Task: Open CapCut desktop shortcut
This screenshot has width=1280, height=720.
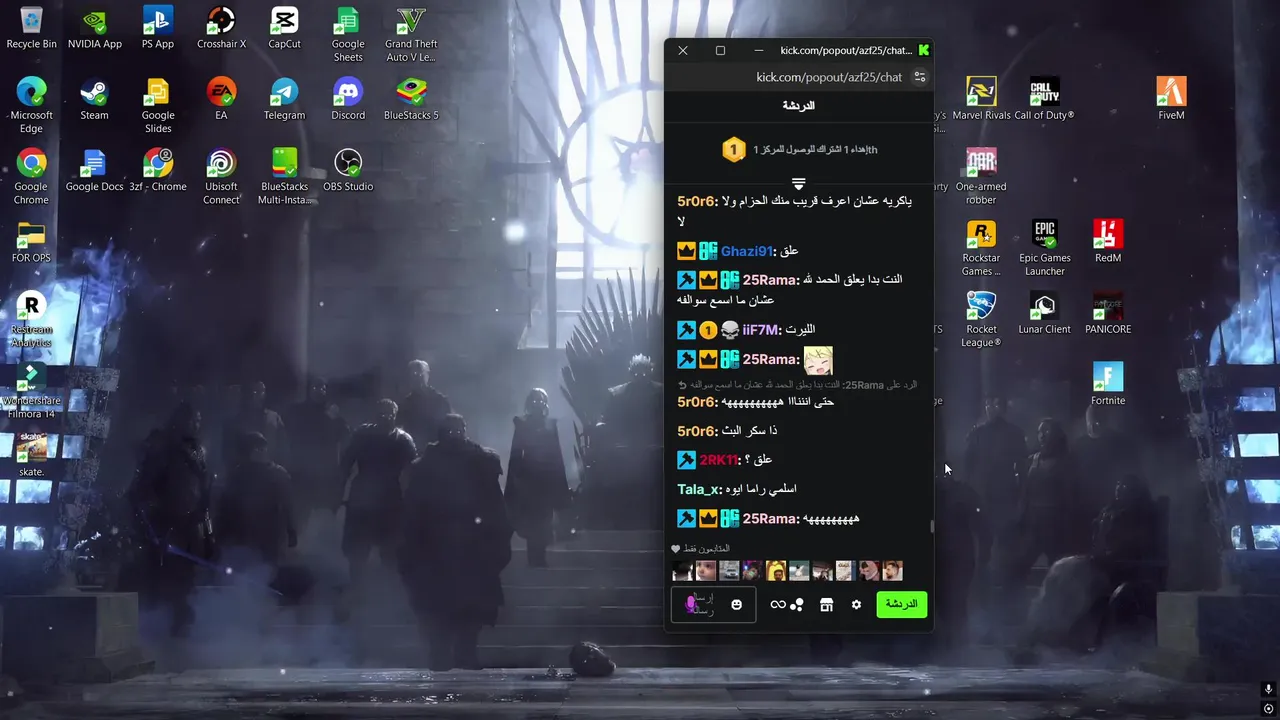Action: [x=284, y=28]
